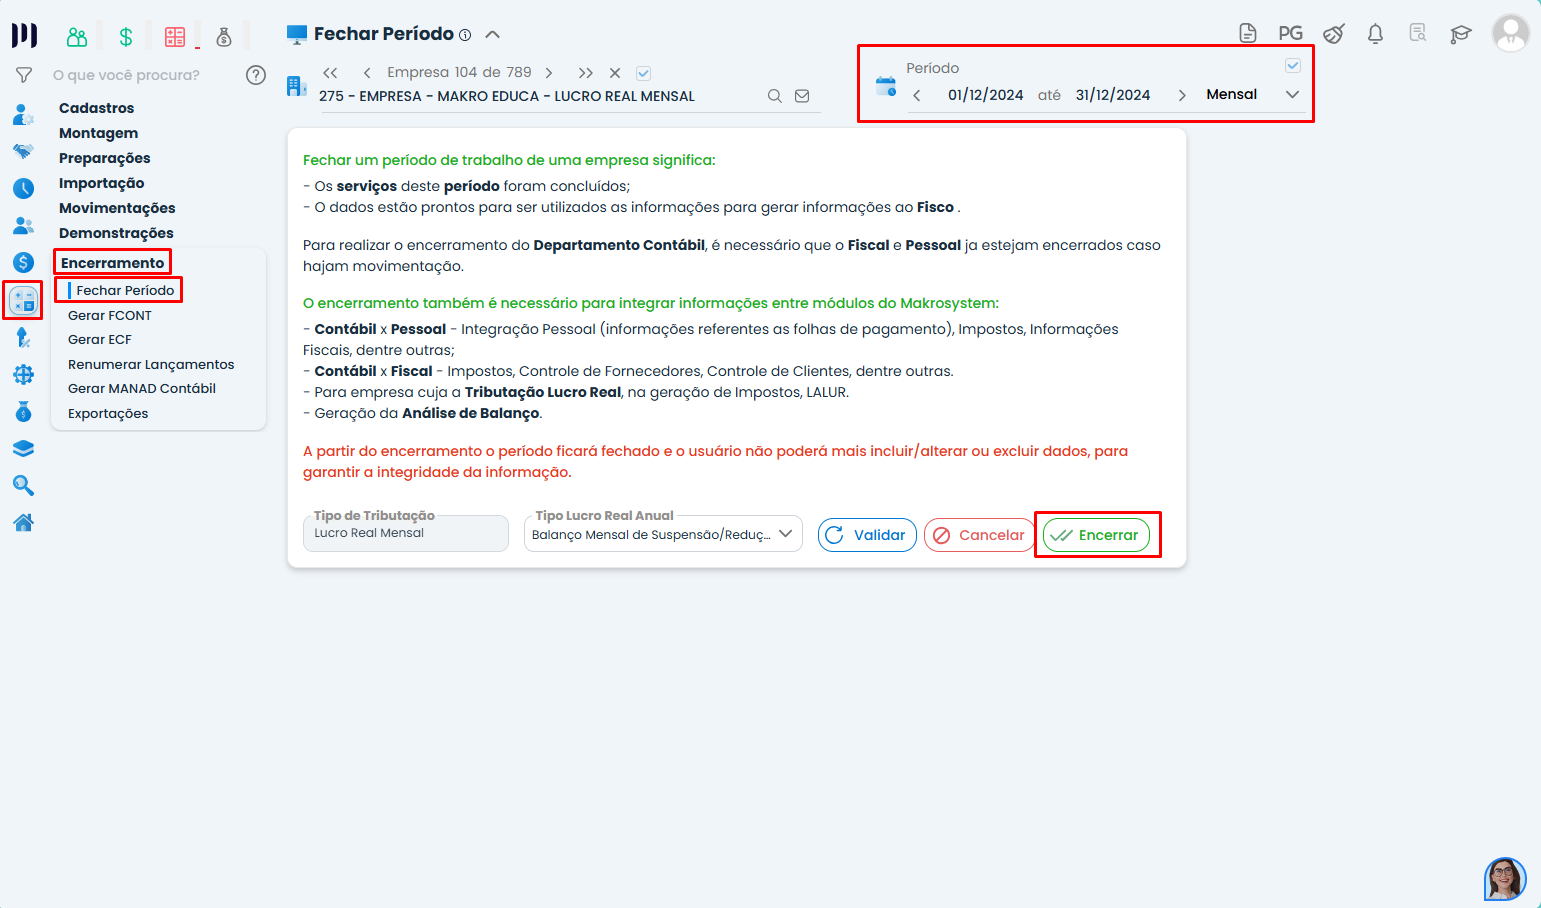
Task: Click the company building icon
Action: coord(296,86)
